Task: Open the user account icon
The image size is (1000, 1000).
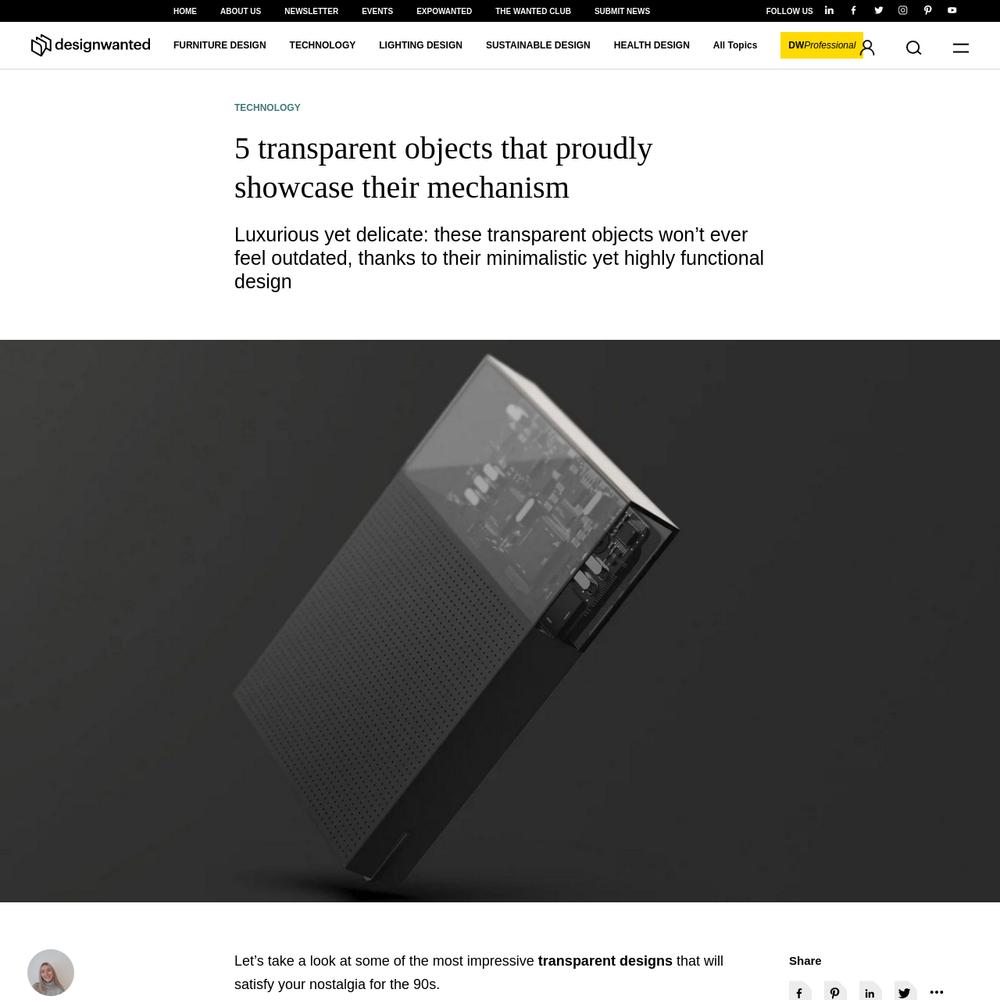Action: pos(867,47)
